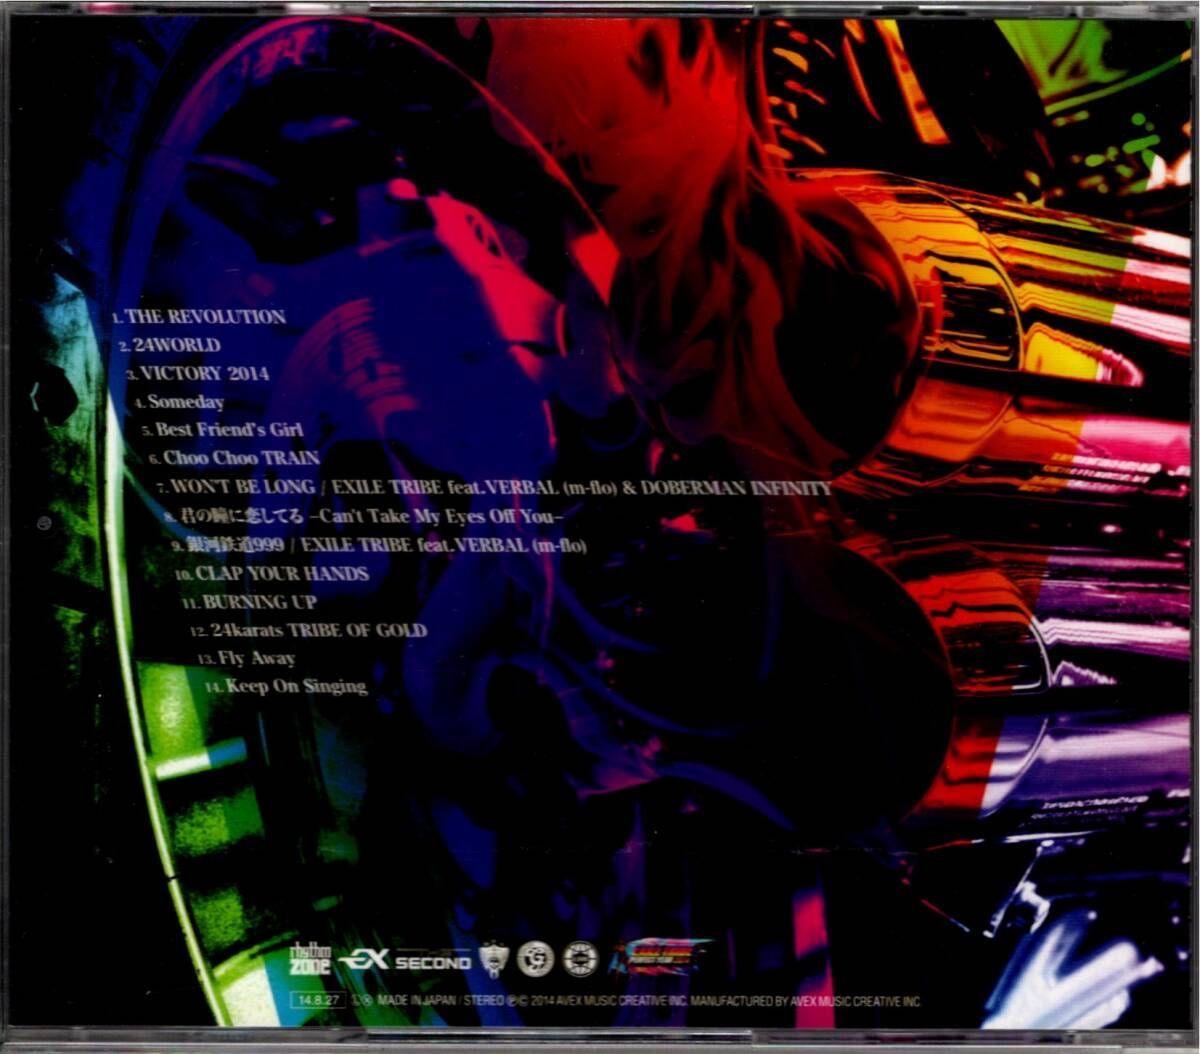This screenshot has width=1200, height=1054.
Task: Select track 12 24karats TRIBE OF GOLD
Action: pyautogui.click(x=308, y=631)
